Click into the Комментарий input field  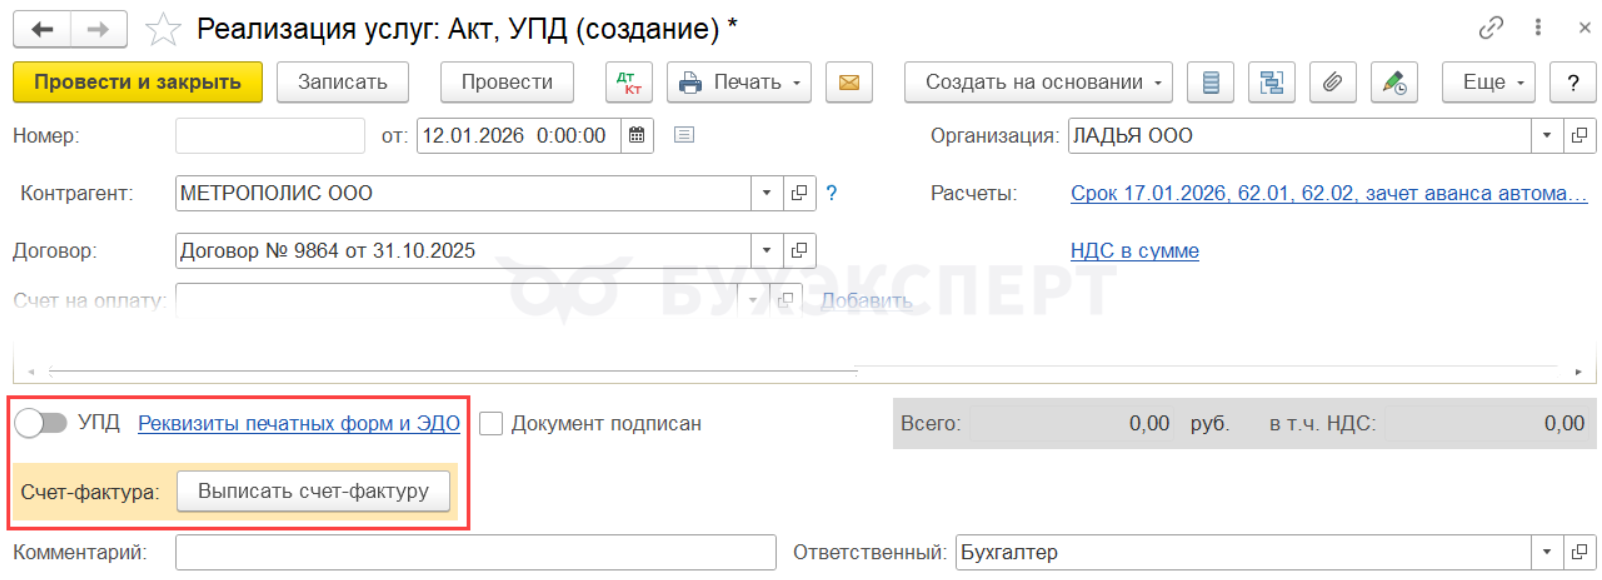coord(475,552)
